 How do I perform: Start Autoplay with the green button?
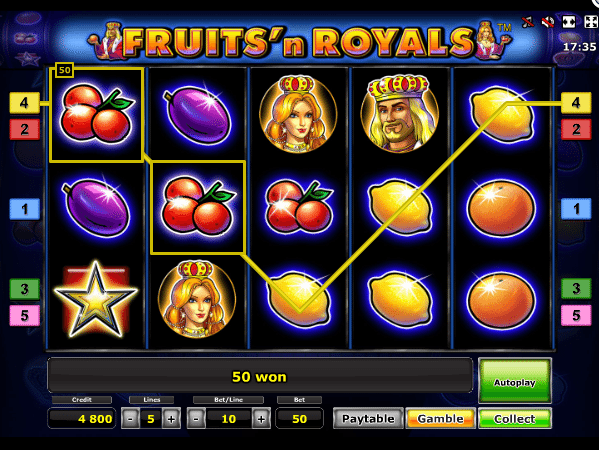click(x=515, y=381)
